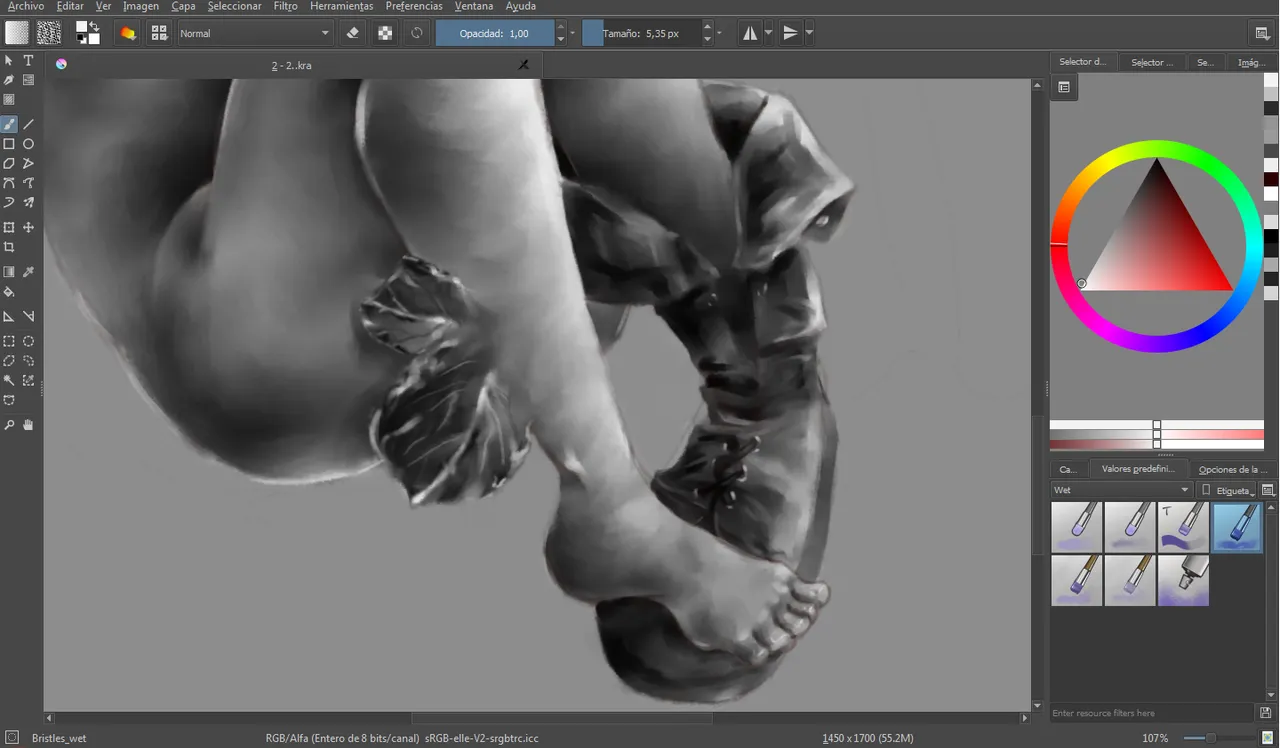Close the 2 - 2..kra document tab
The height and width of the screenshot is (748, 1280).
523,65
